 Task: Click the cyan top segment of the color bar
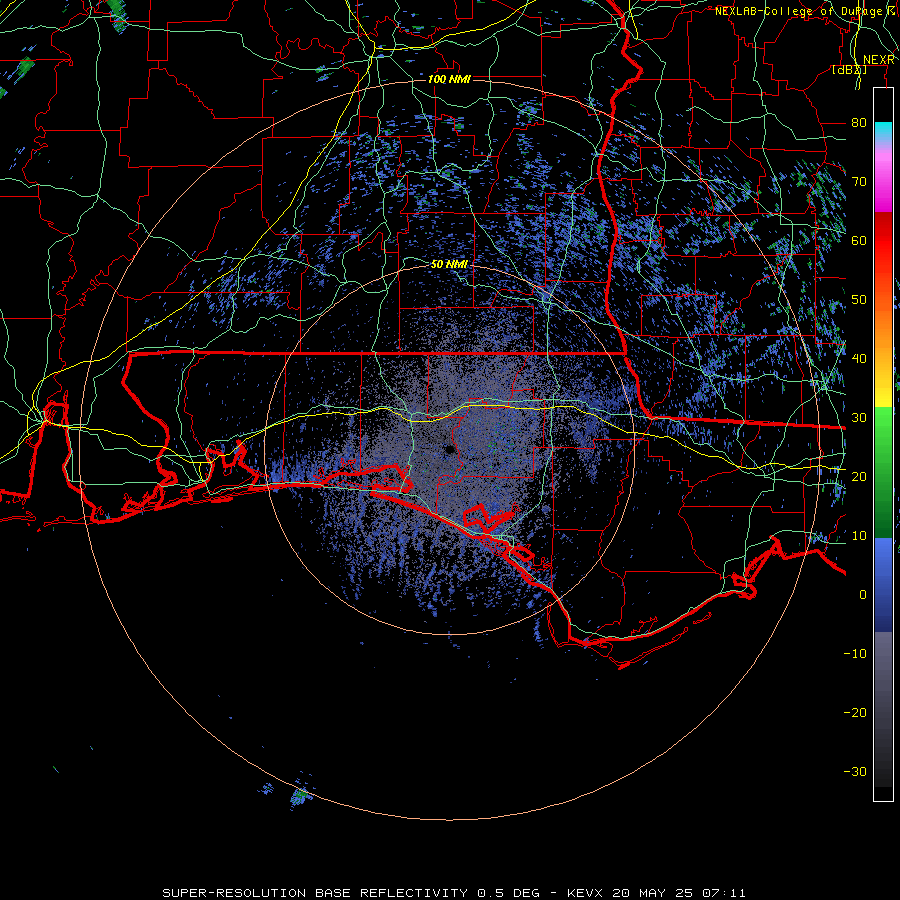tap(883, 131)
